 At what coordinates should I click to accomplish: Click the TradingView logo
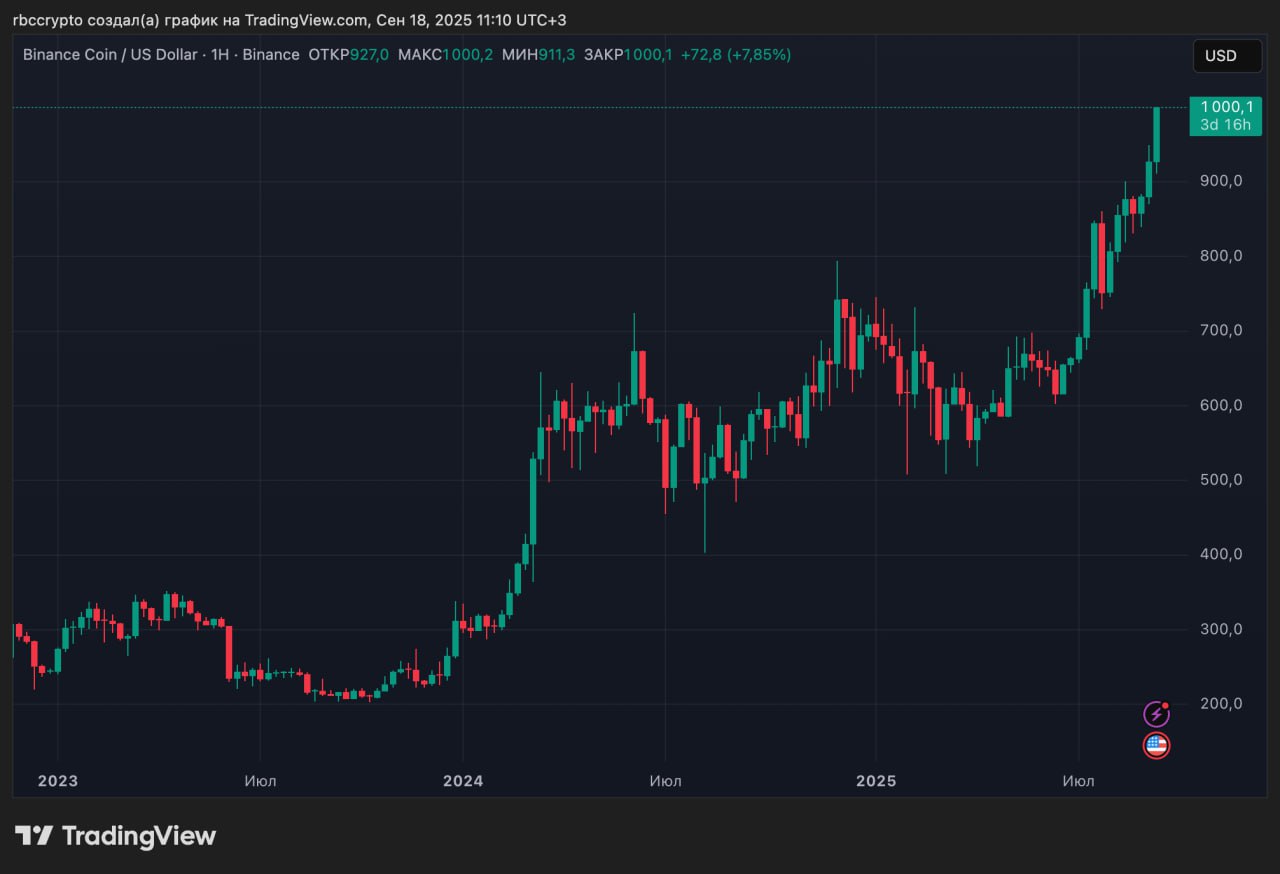point(115,836)
